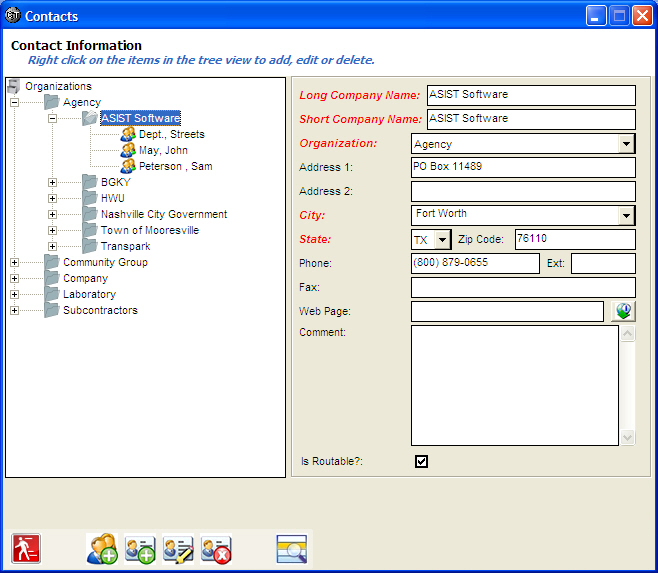Image resolution: width=658 pixels, height=573 pixels.
Task: Select ASIST Software in the tree
Action: tap(141, 118)
